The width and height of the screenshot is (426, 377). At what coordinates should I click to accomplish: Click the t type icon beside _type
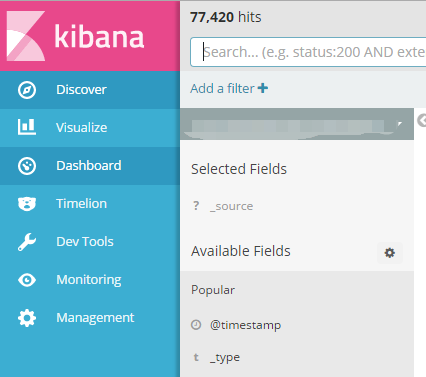(x=196, y=357)
